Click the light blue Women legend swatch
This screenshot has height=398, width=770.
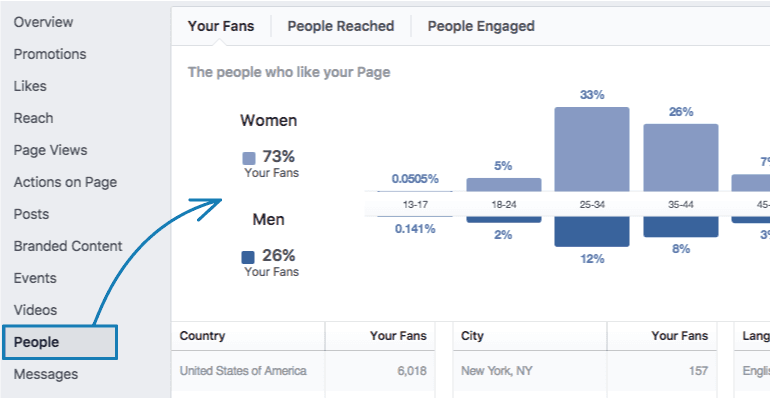[x=249, y=158]
